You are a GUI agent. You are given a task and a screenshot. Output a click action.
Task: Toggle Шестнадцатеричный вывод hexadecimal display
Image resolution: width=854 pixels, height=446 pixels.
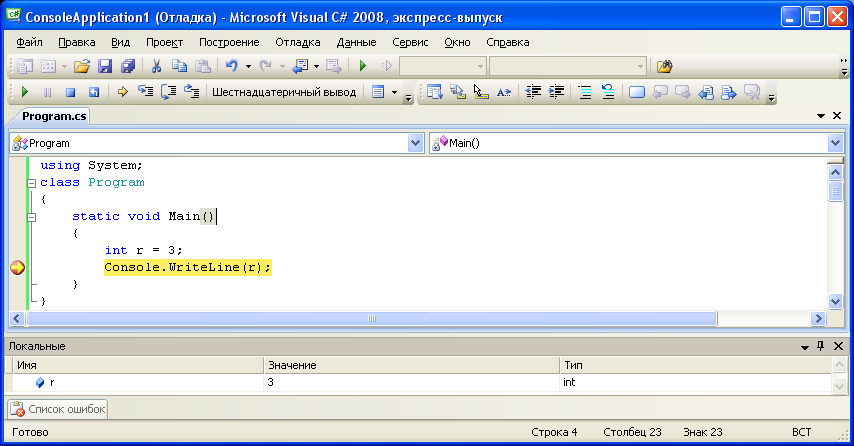click(x=284, y=92)
